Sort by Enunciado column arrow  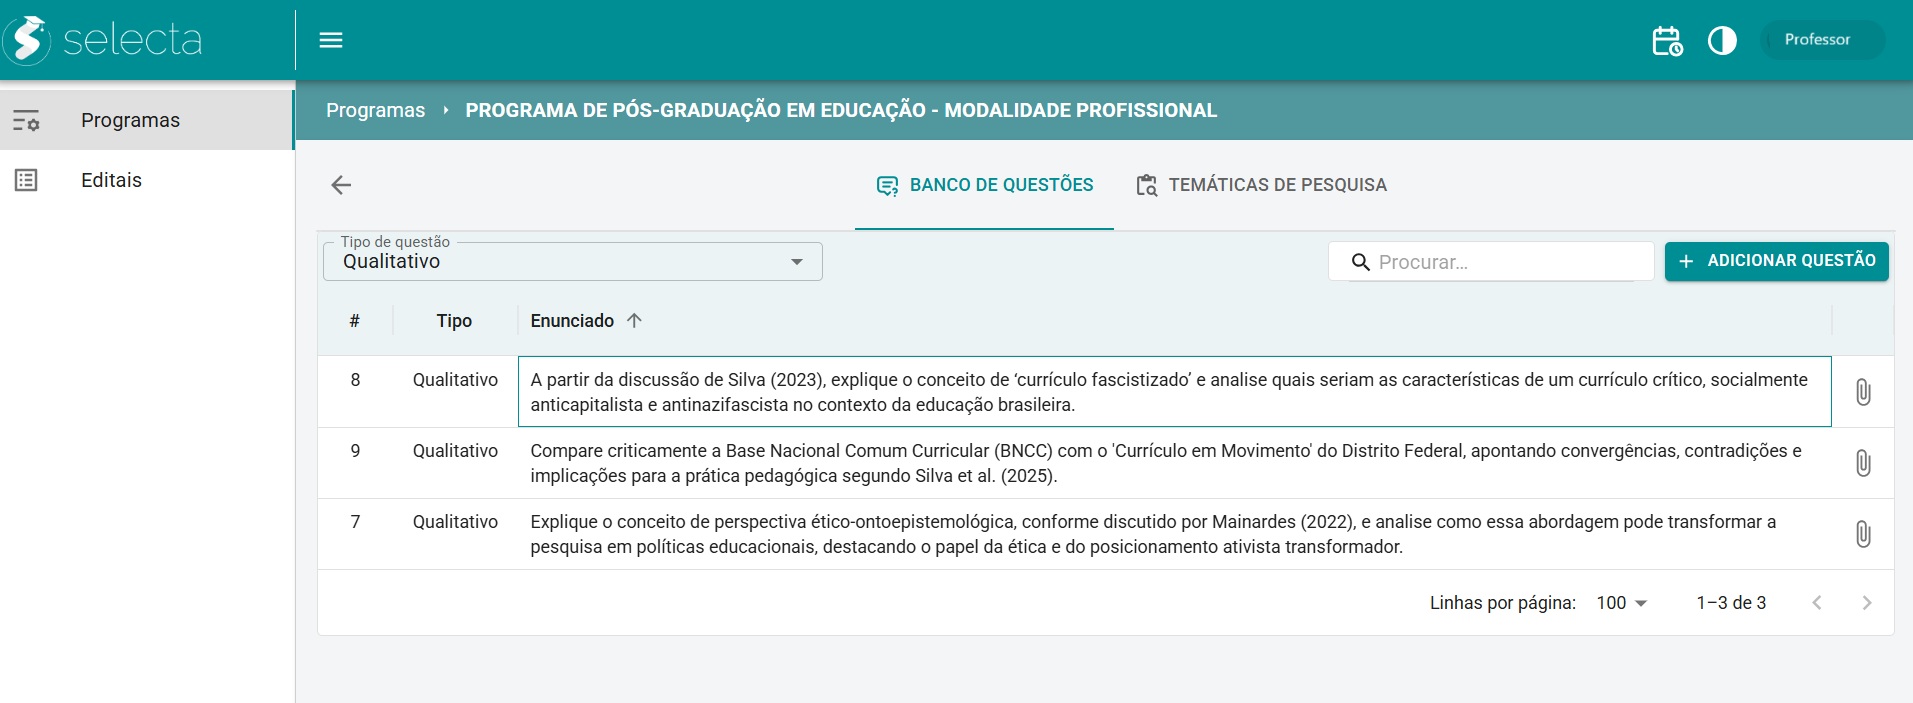point(634,321)
